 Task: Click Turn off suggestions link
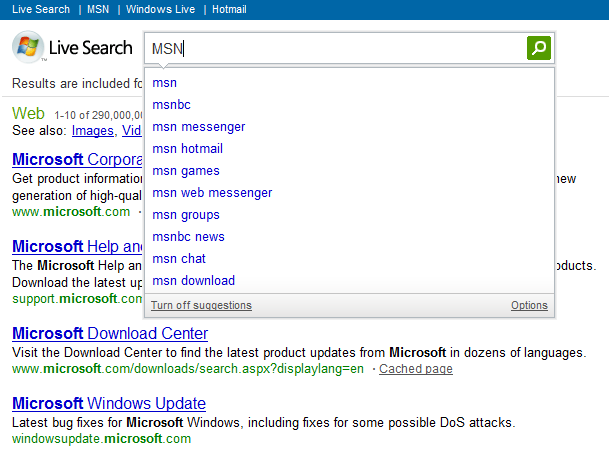coord(201,306)
